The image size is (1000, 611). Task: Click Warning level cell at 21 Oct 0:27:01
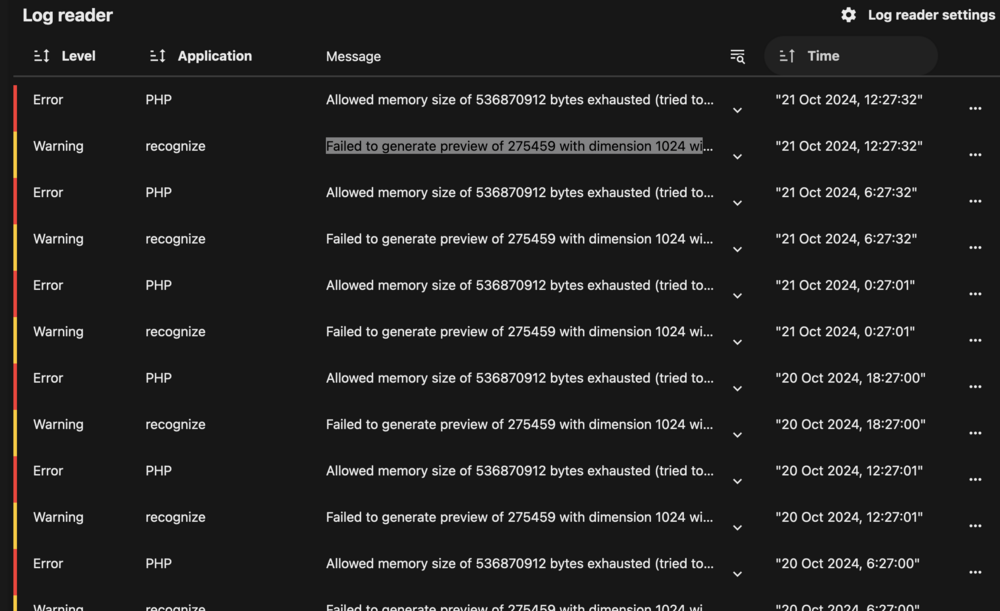click(58, 332)
